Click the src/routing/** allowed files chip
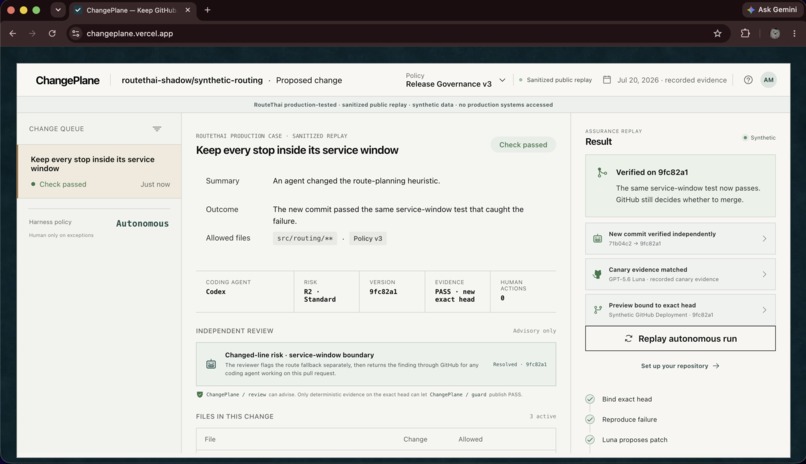This screenshot has height=464, width=806. pyautogui.click(x=305, y=238)
